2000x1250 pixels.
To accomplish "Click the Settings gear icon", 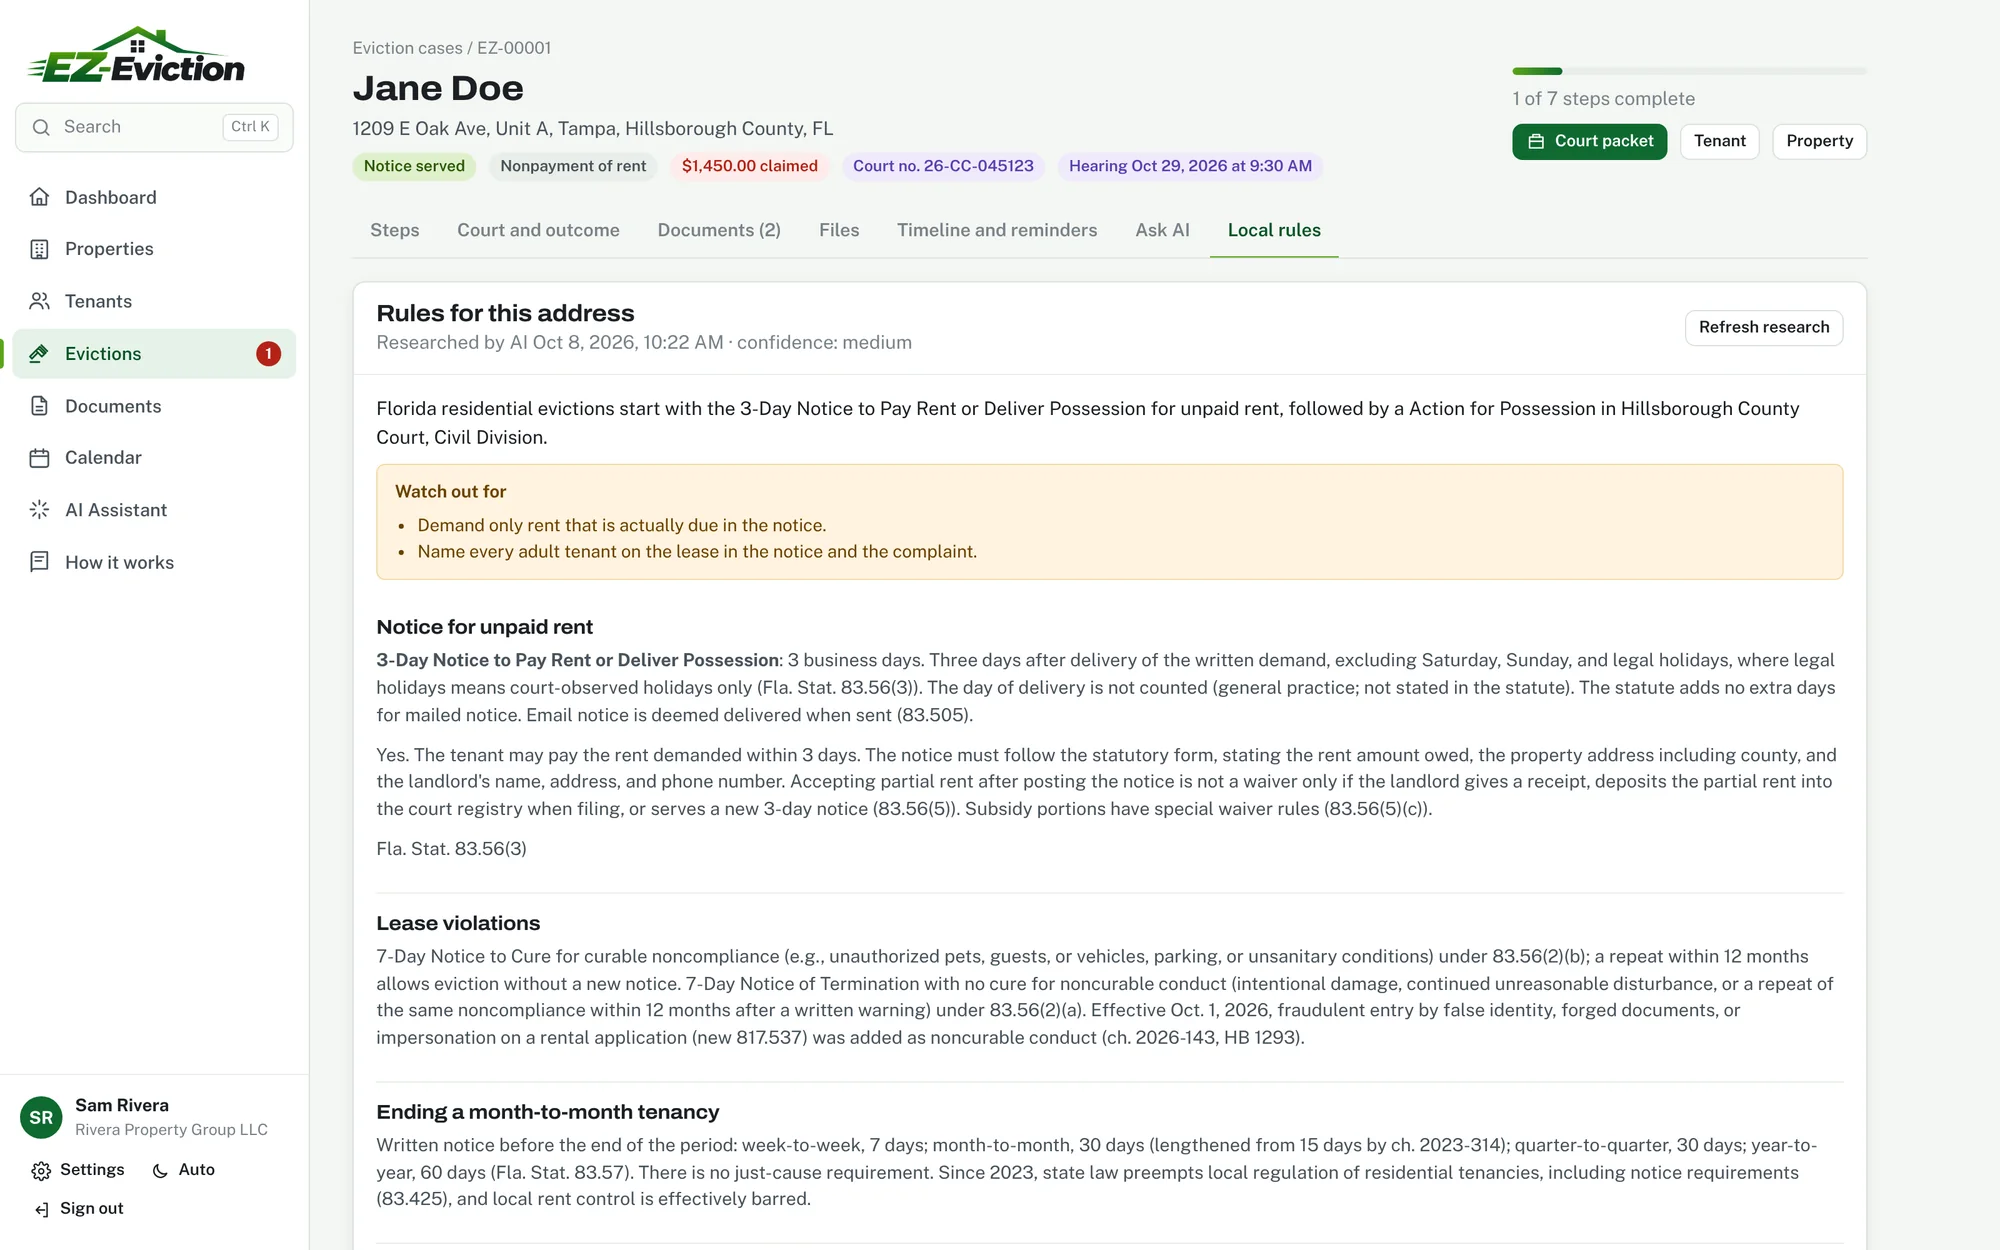I will [41, 1170].
